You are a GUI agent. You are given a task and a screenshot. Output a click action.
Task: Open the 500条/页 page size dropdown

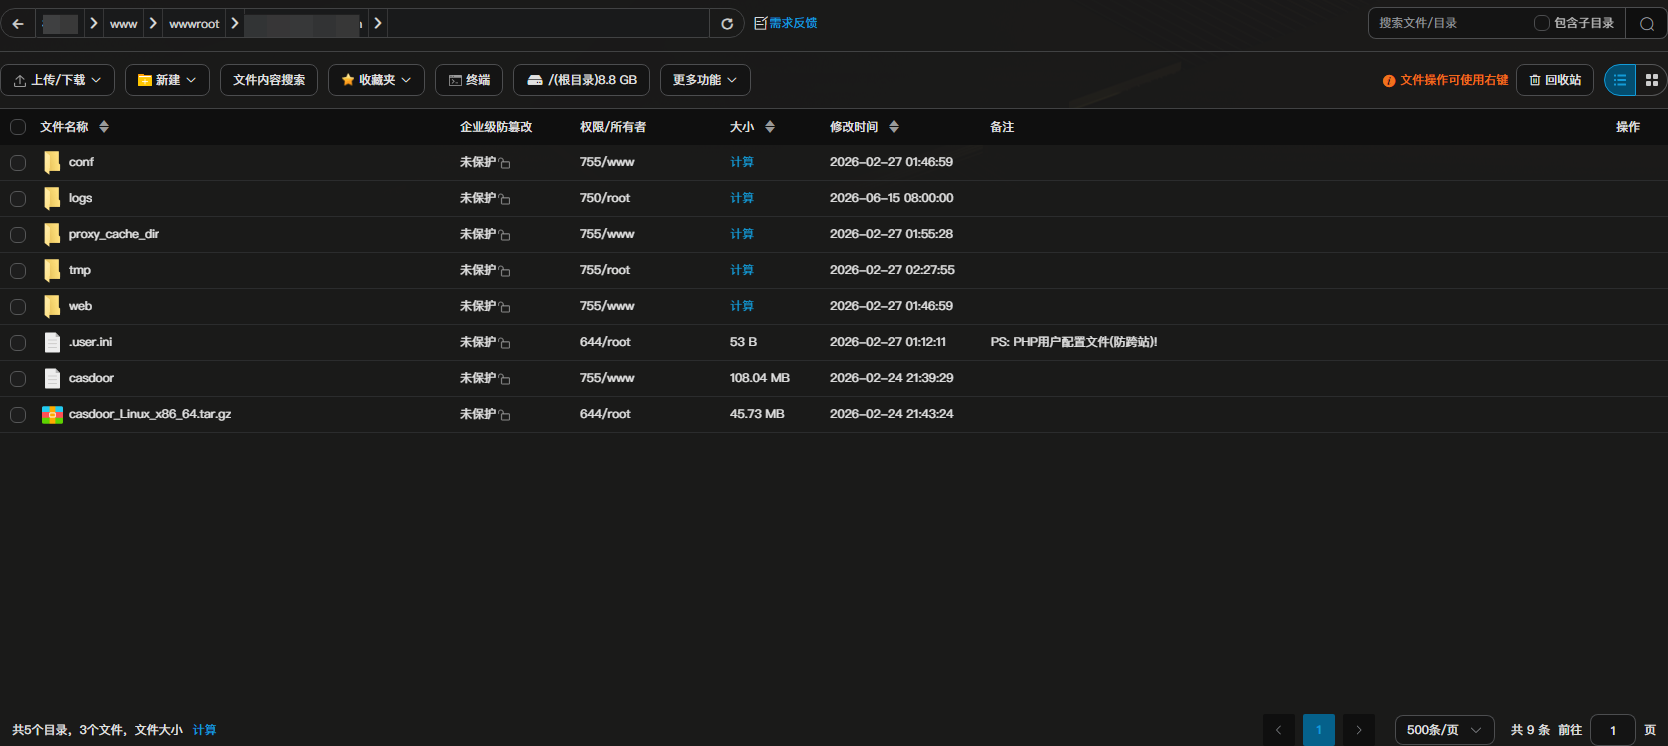coord(1444,730)
